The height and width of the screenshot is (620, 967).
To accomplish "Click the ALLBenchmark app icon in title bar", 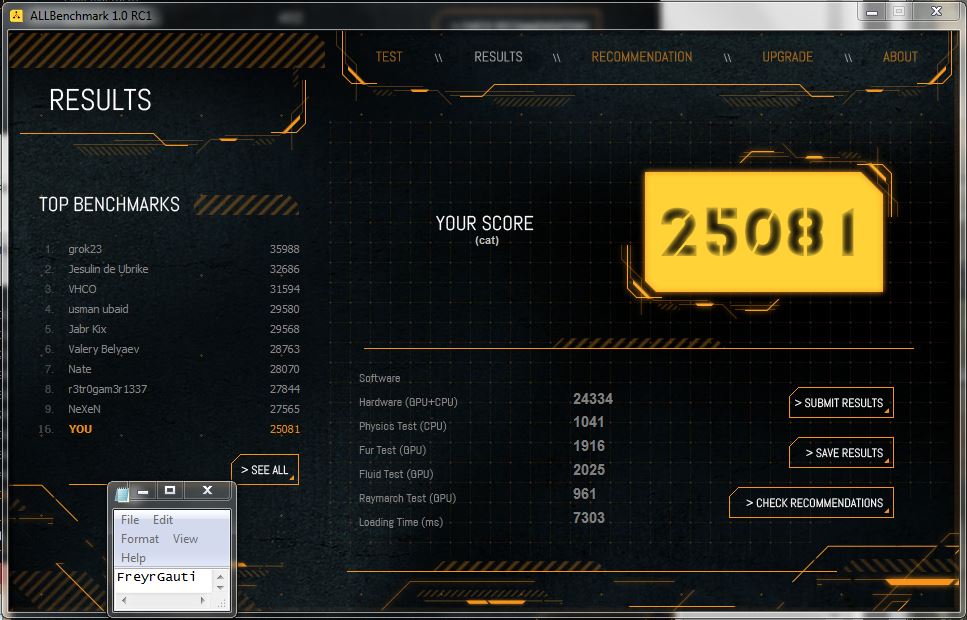I will point(17,15).
